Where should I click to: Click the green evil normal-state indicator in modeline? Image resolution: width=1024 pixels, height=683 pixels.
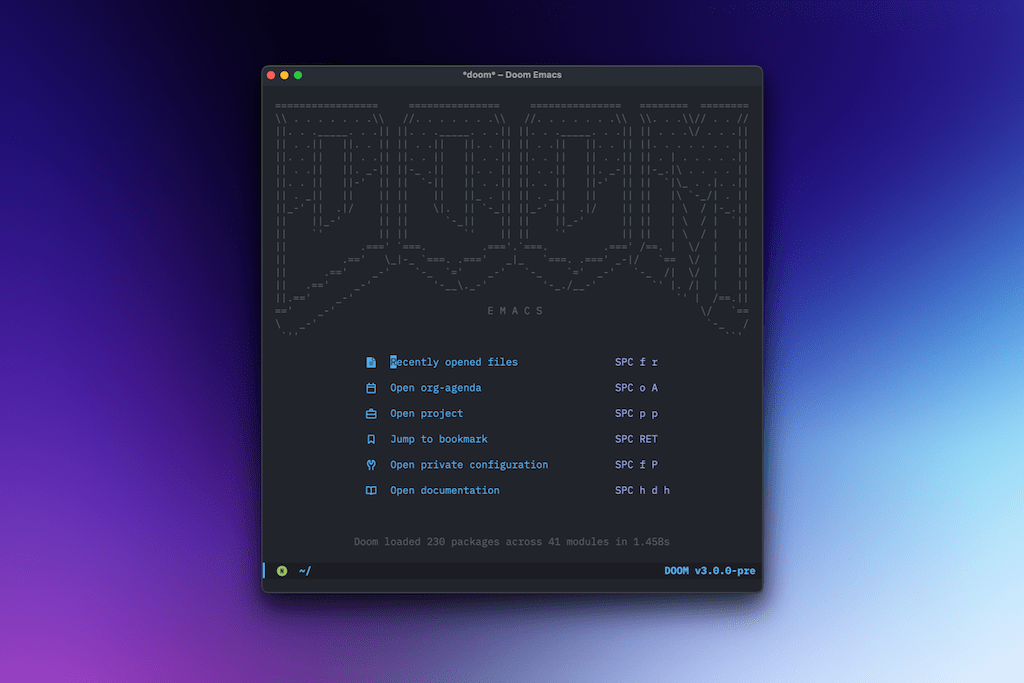click(282, 571)
